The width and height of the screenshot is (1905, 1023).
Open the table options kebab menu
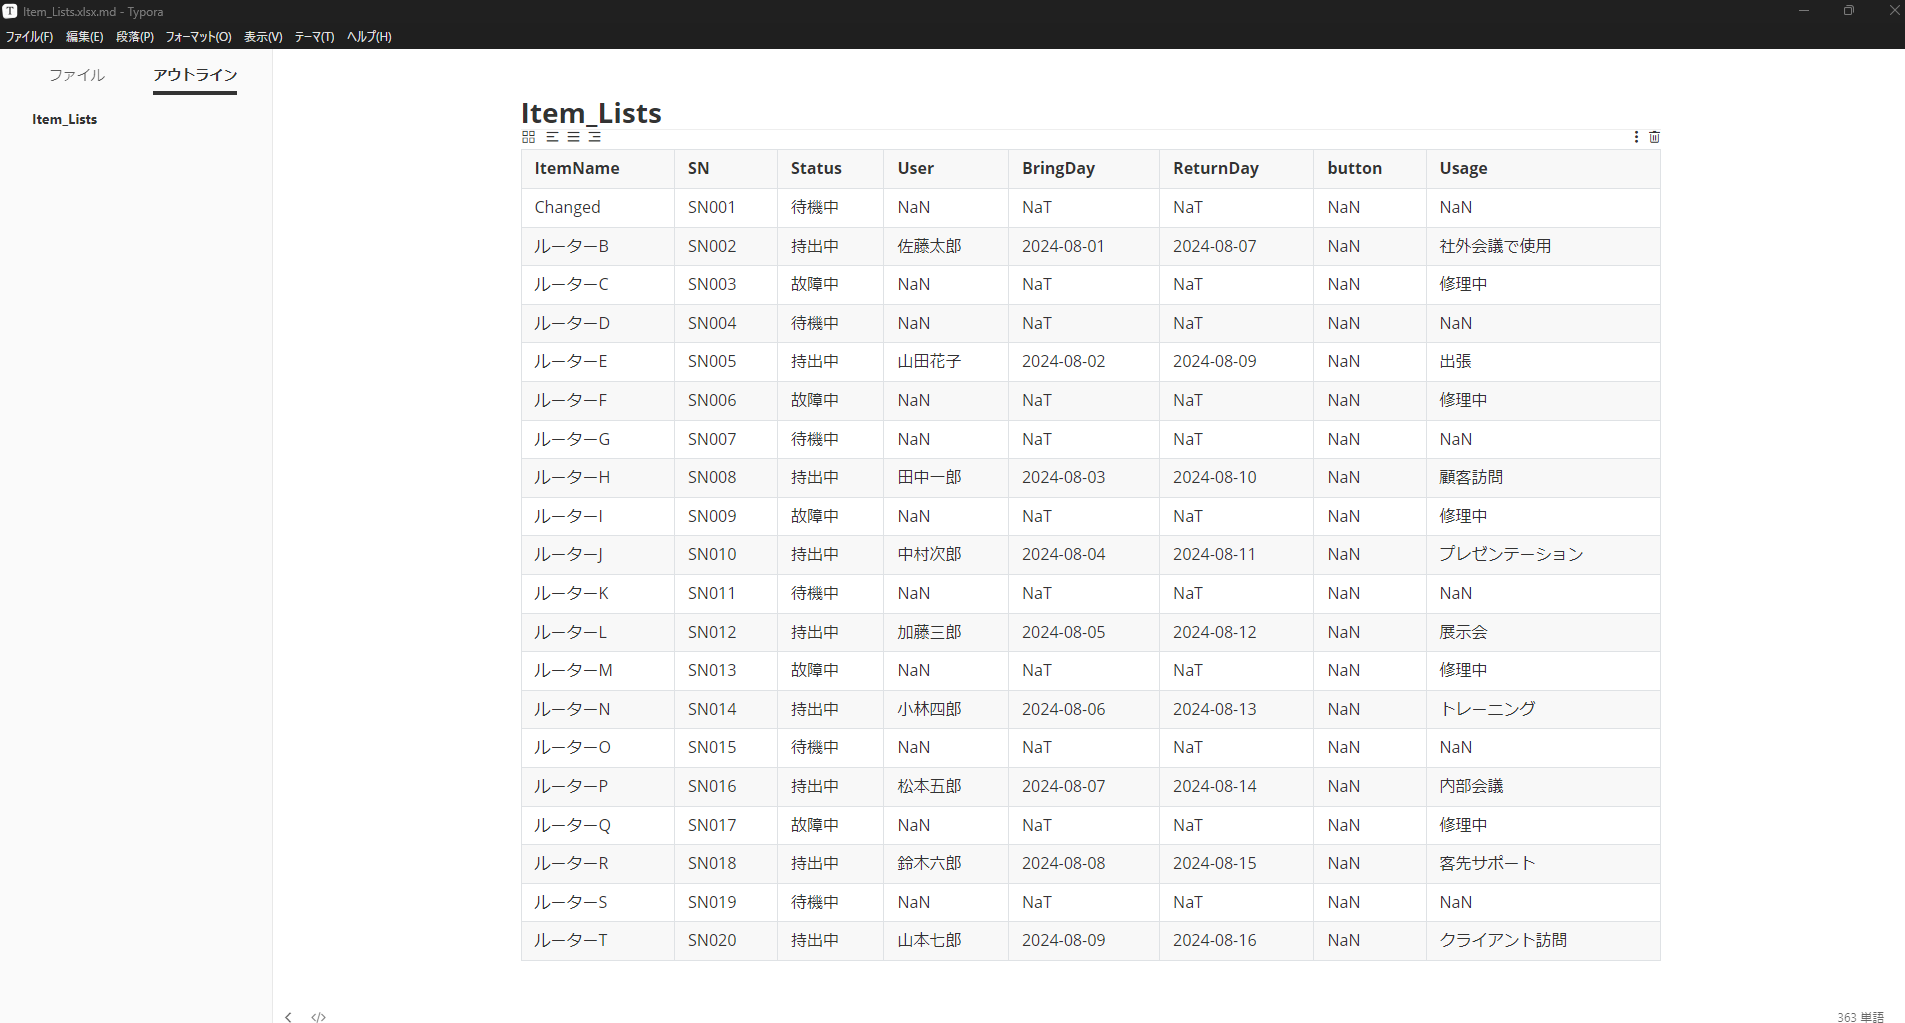coord(1634,137)
